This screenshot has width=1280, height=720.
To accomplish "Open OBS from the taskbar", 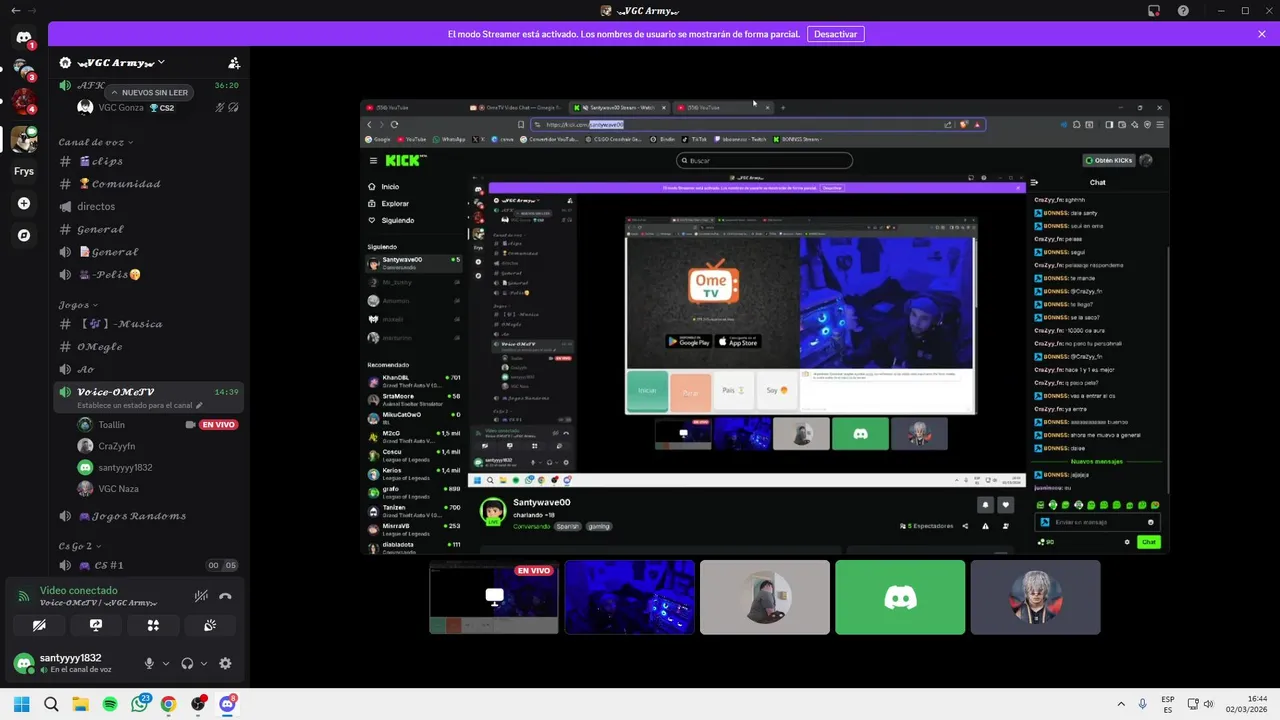I will point(198,704).
